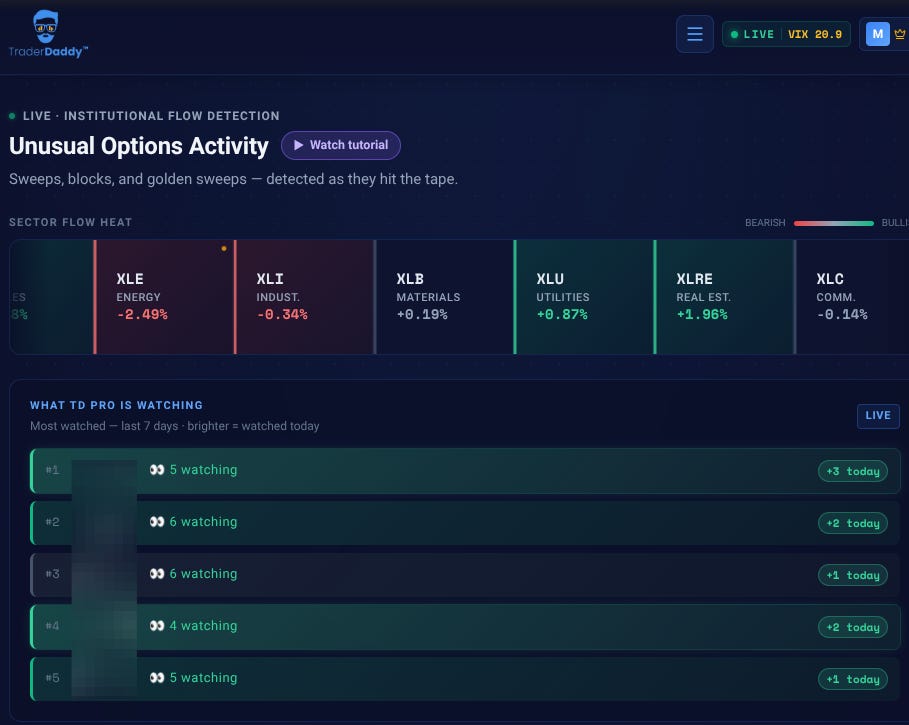This screenshot has width=909, height=725.
Task: Click eyes icon on row #4
Action: pyautogui.click(x=157, y=625)
